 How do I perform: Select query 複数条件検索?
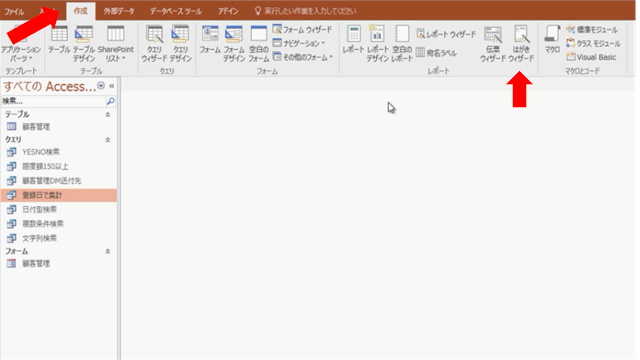[x=58, y=224]
